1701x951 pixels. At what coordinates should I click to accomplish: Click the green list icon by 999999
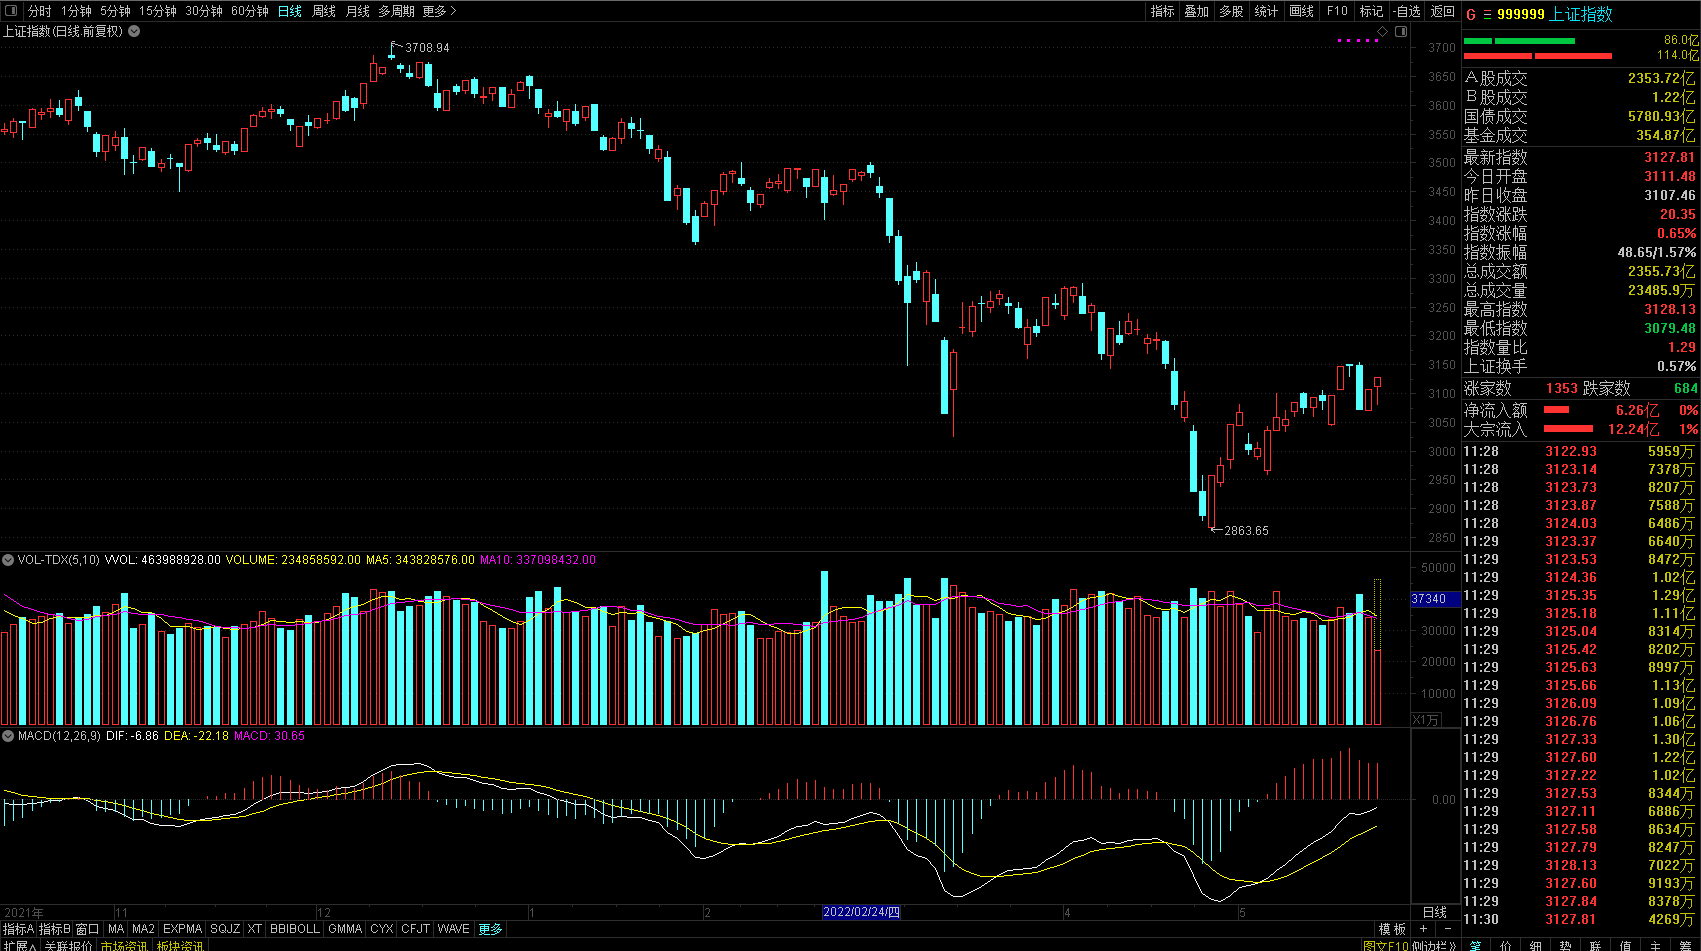1487,14
